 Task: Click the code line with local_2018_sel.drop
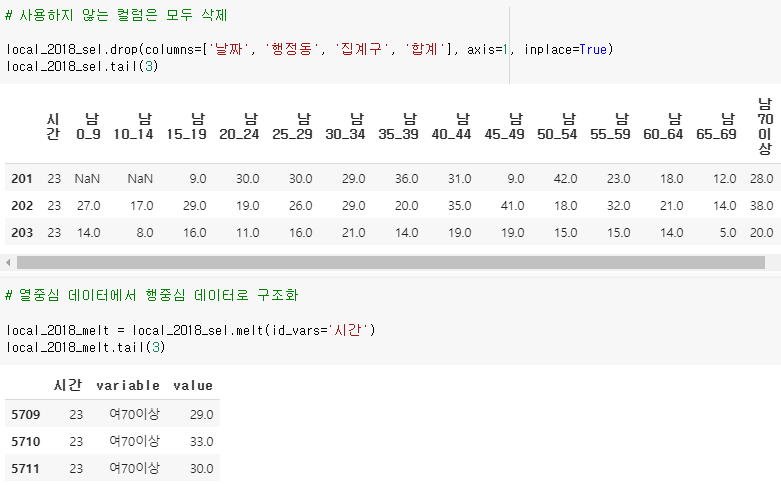(x=309, y=49)
